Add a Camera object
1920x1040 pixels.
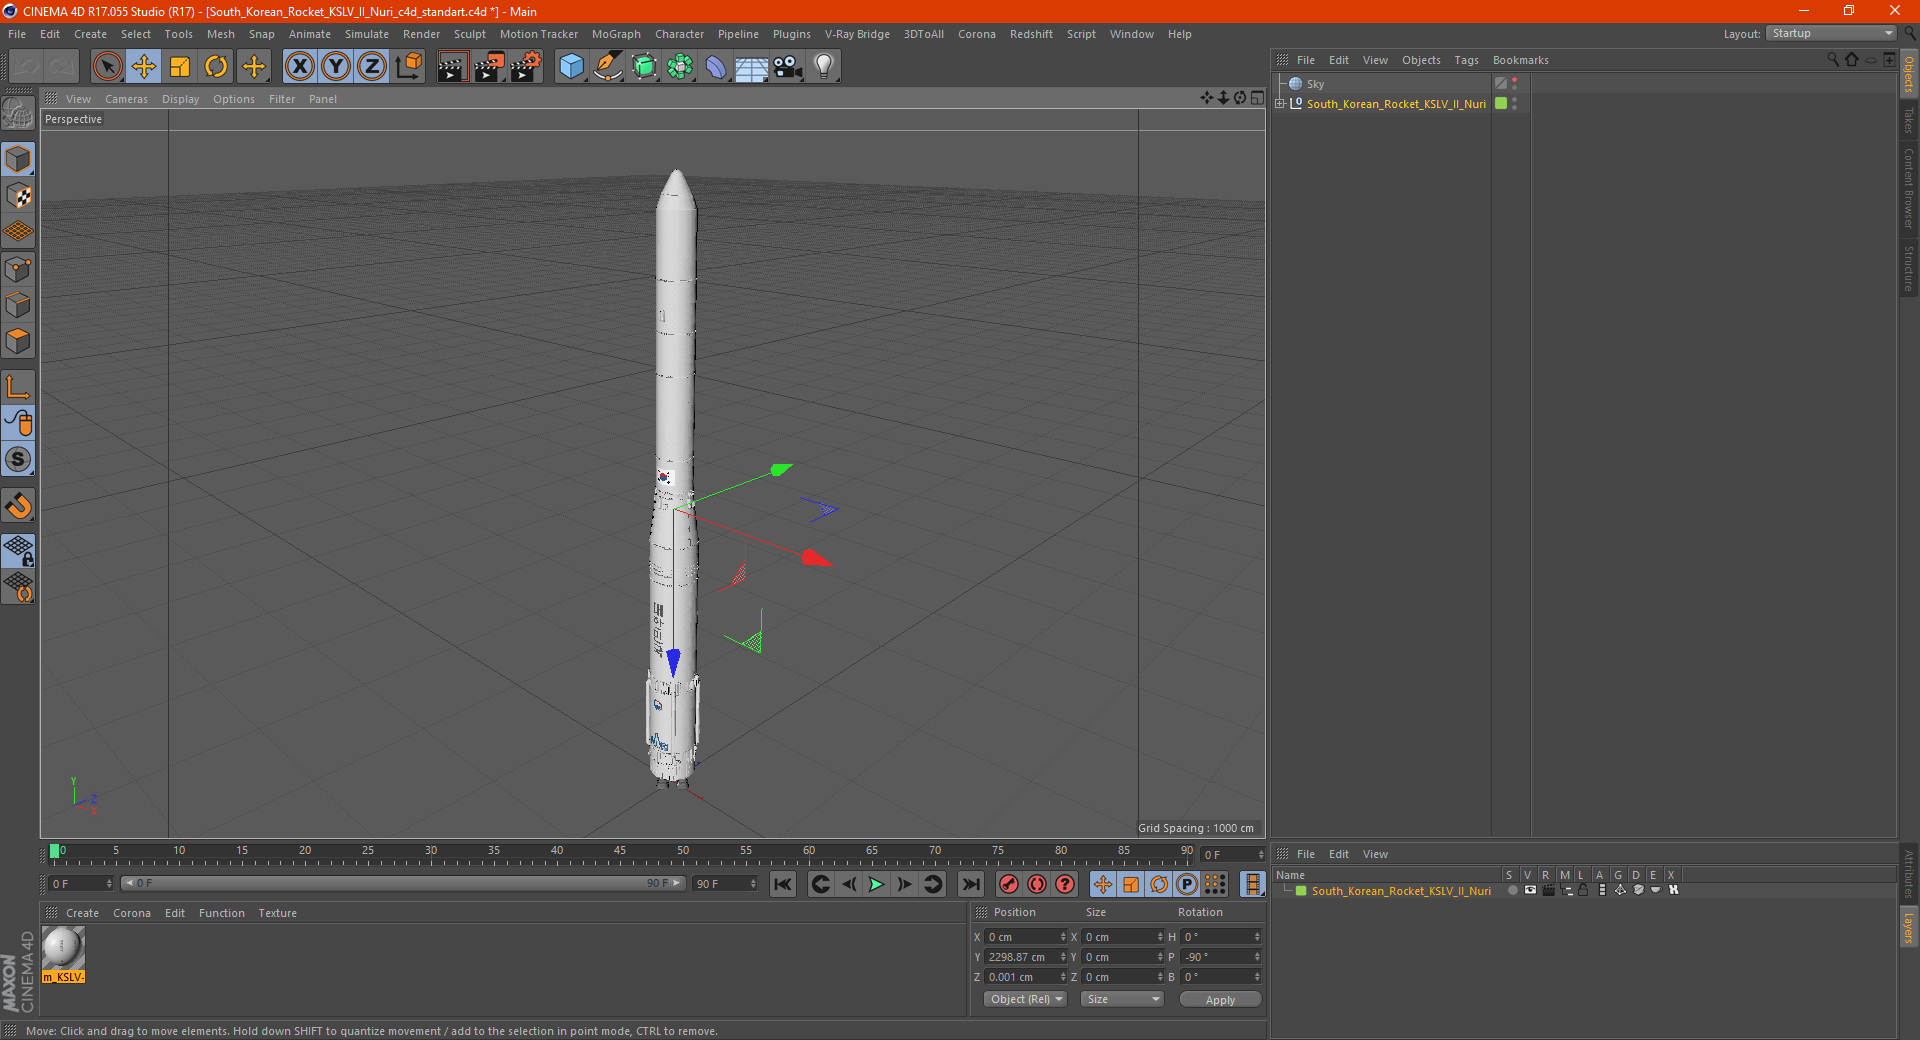point(787,67)
